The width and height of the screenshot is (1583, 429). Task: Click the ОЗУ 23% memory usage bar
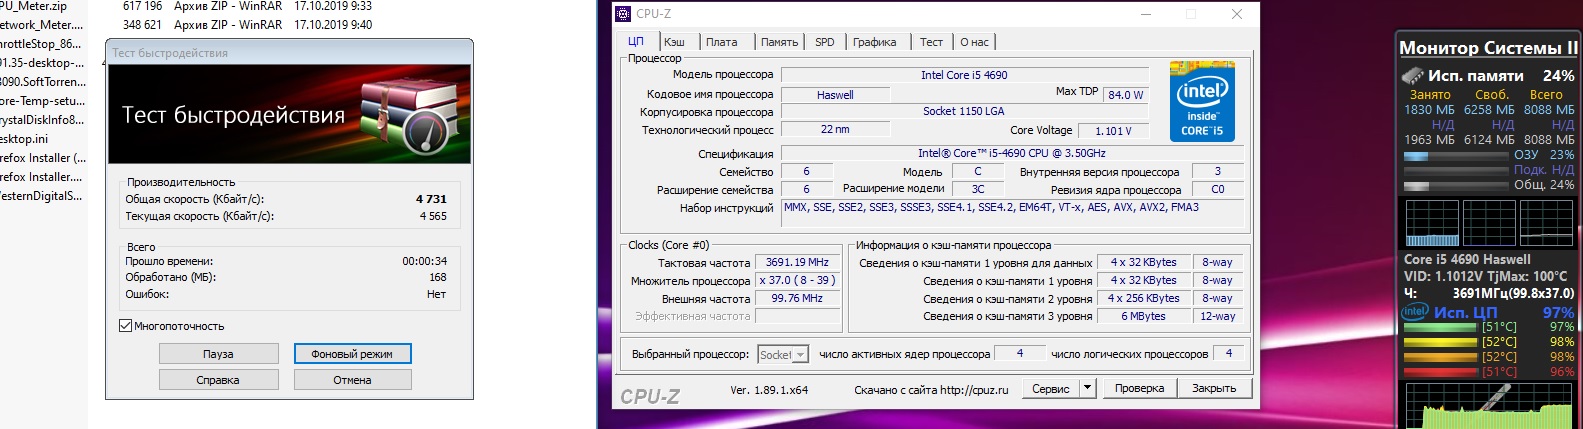coord(1455,156)
